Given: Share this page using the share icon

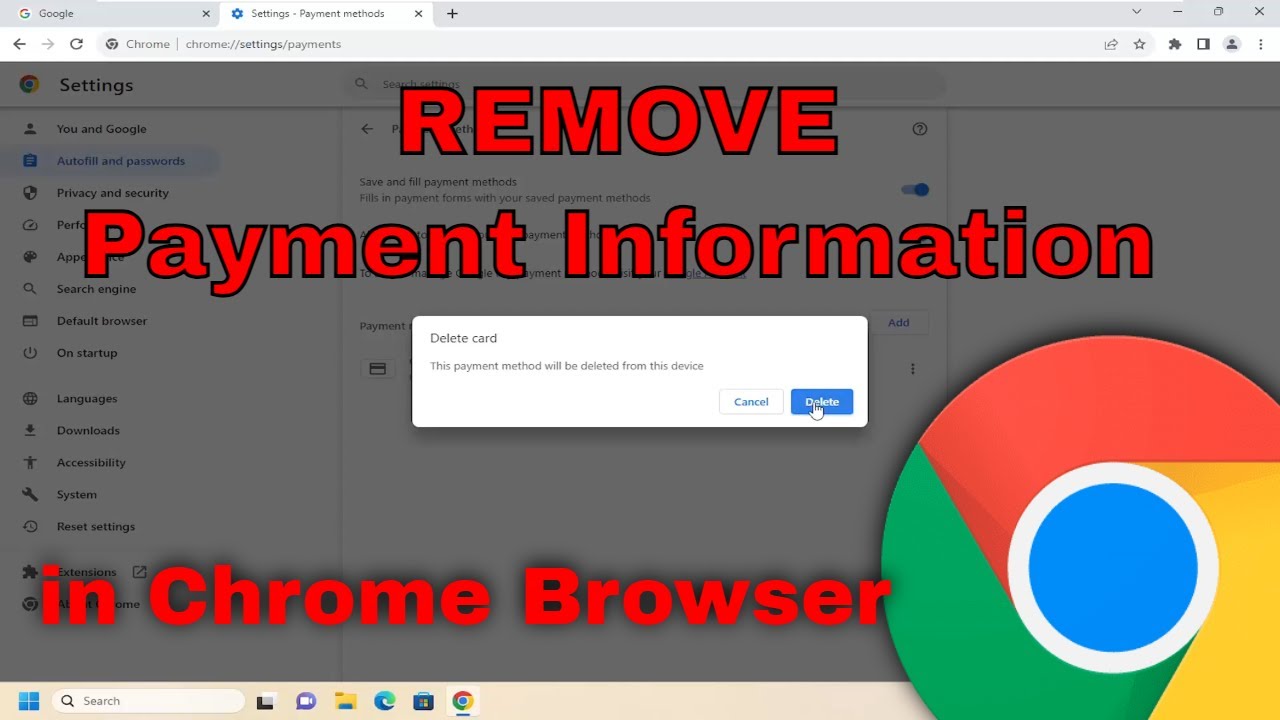Looking at the screenshot, I should click(x=1111, y=44).
